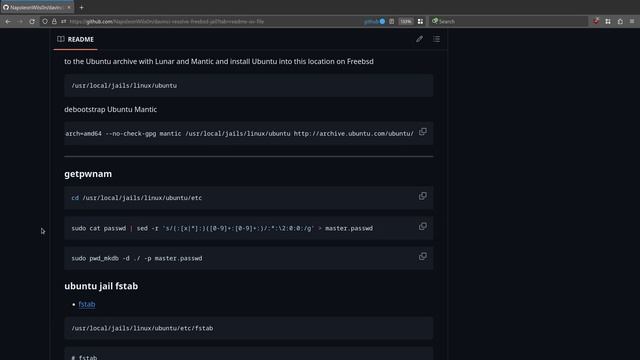
Task: Copy the debootstrap mantic command
Action: (423, 132)
